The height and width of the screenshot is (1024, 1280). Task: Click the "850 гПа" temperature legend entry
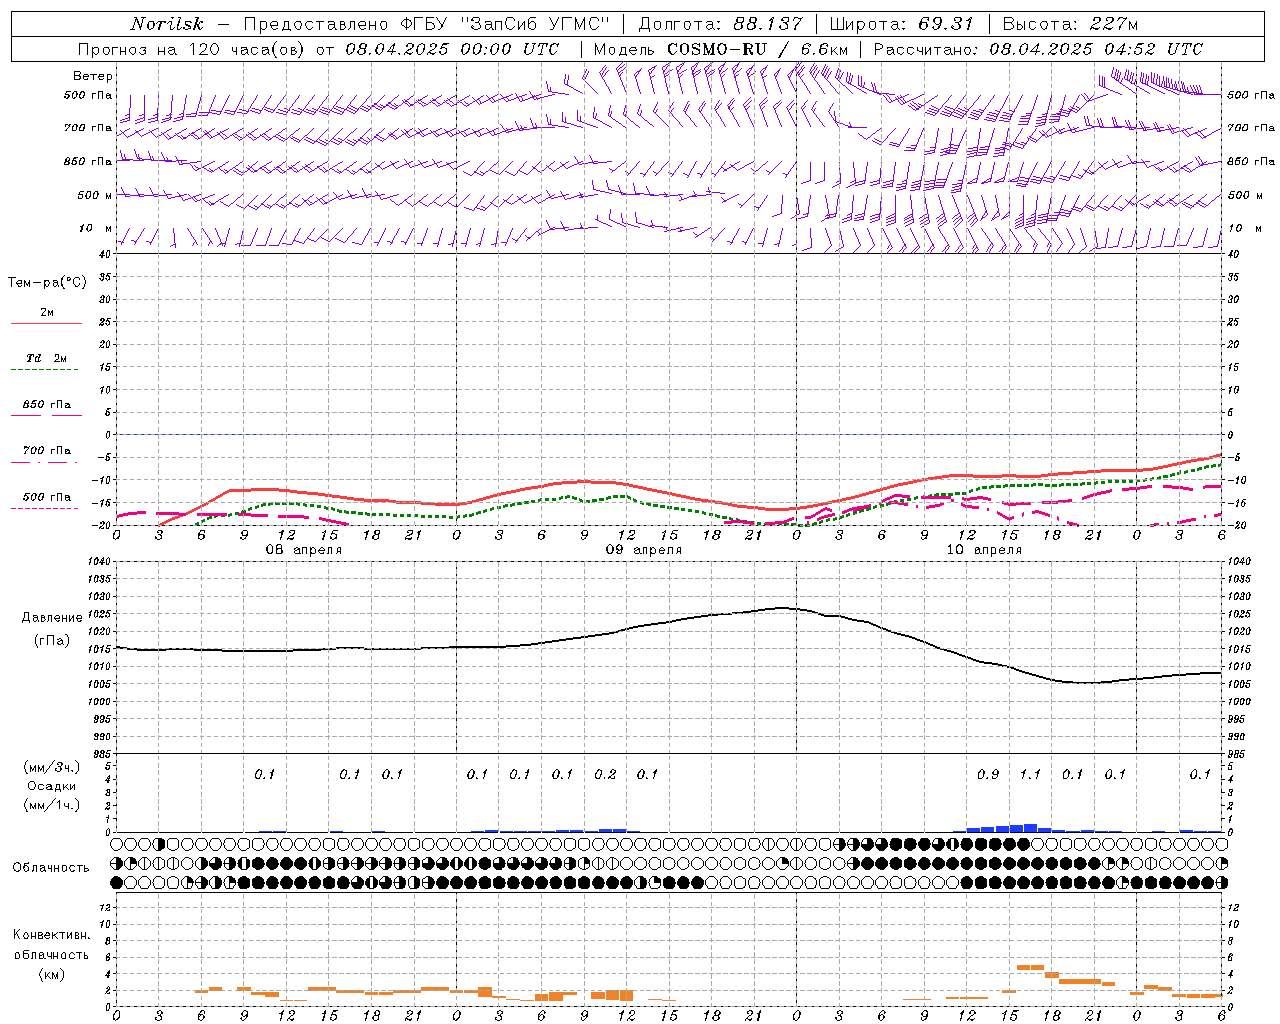(47, 404)
